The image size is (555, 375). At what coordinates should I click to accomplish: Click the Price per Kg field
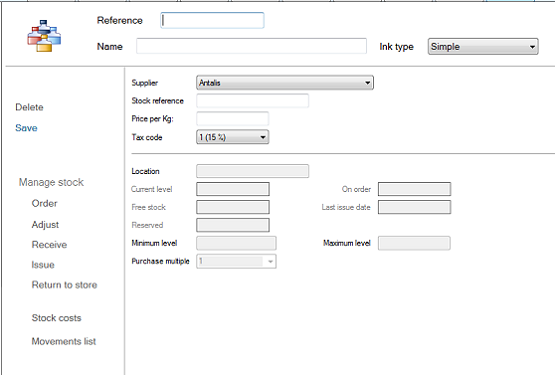coord(233,119)
